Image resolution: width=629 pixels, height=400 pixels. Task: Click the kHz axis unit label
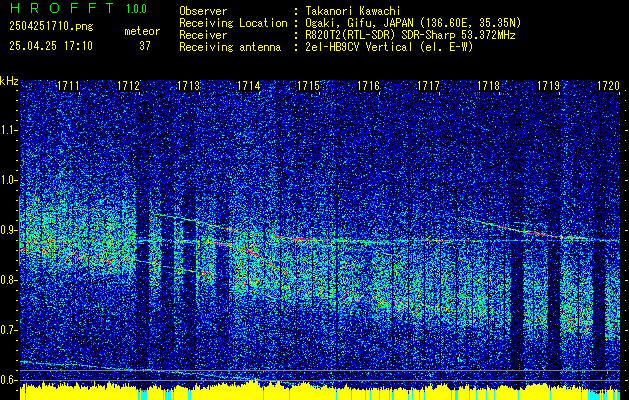[9, 81]
